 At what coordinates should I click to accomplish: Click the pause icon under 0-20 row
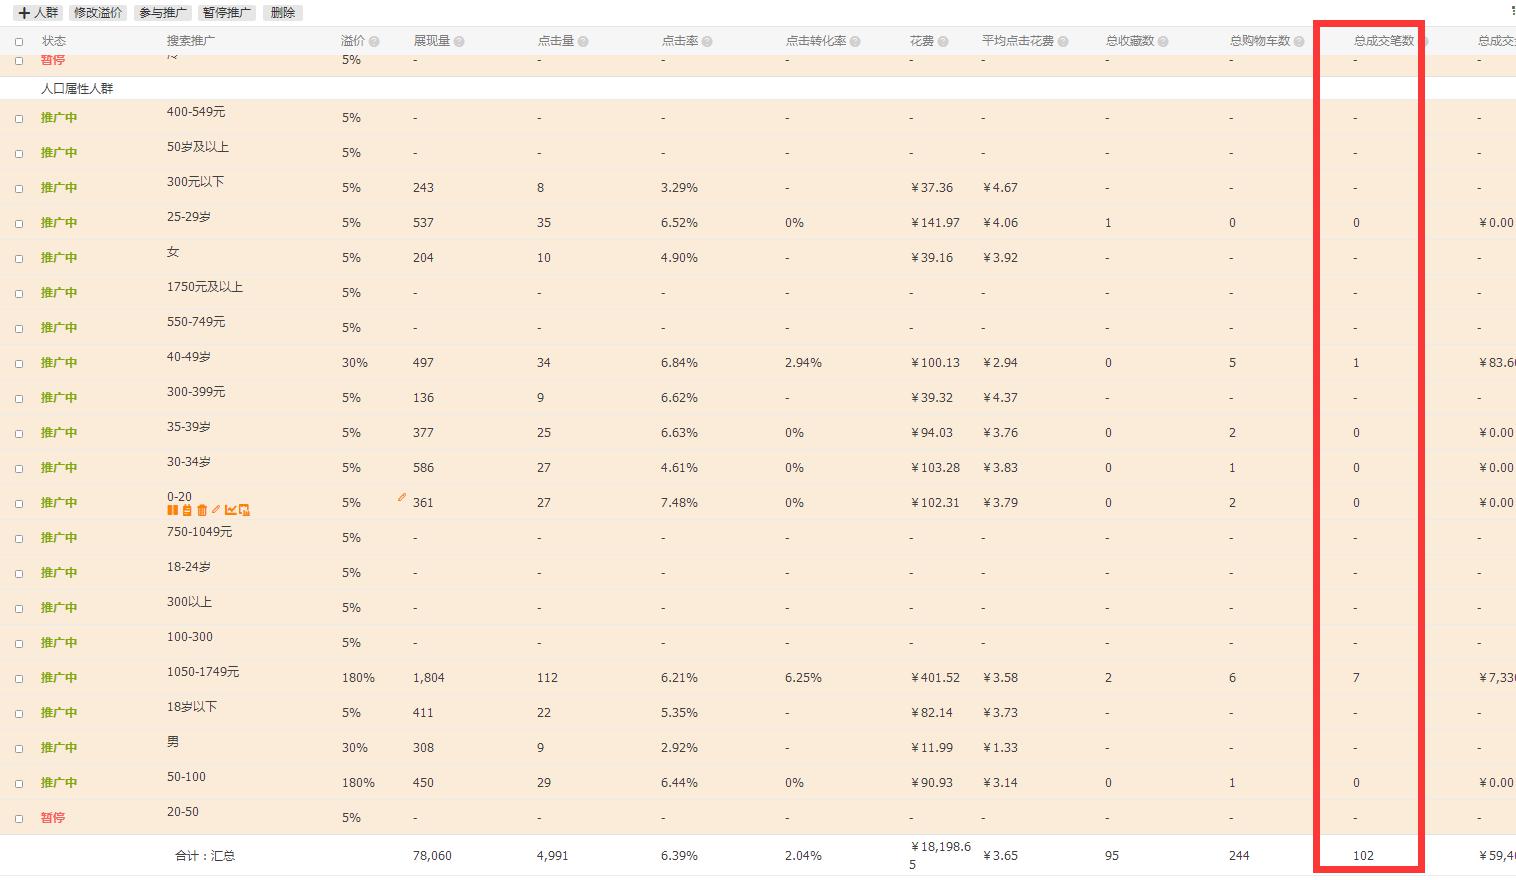172,510
